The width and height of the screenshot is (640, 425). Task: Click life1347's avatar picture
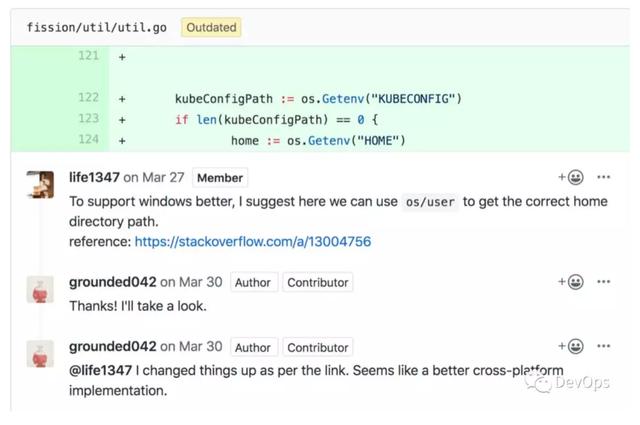(40, 185)
